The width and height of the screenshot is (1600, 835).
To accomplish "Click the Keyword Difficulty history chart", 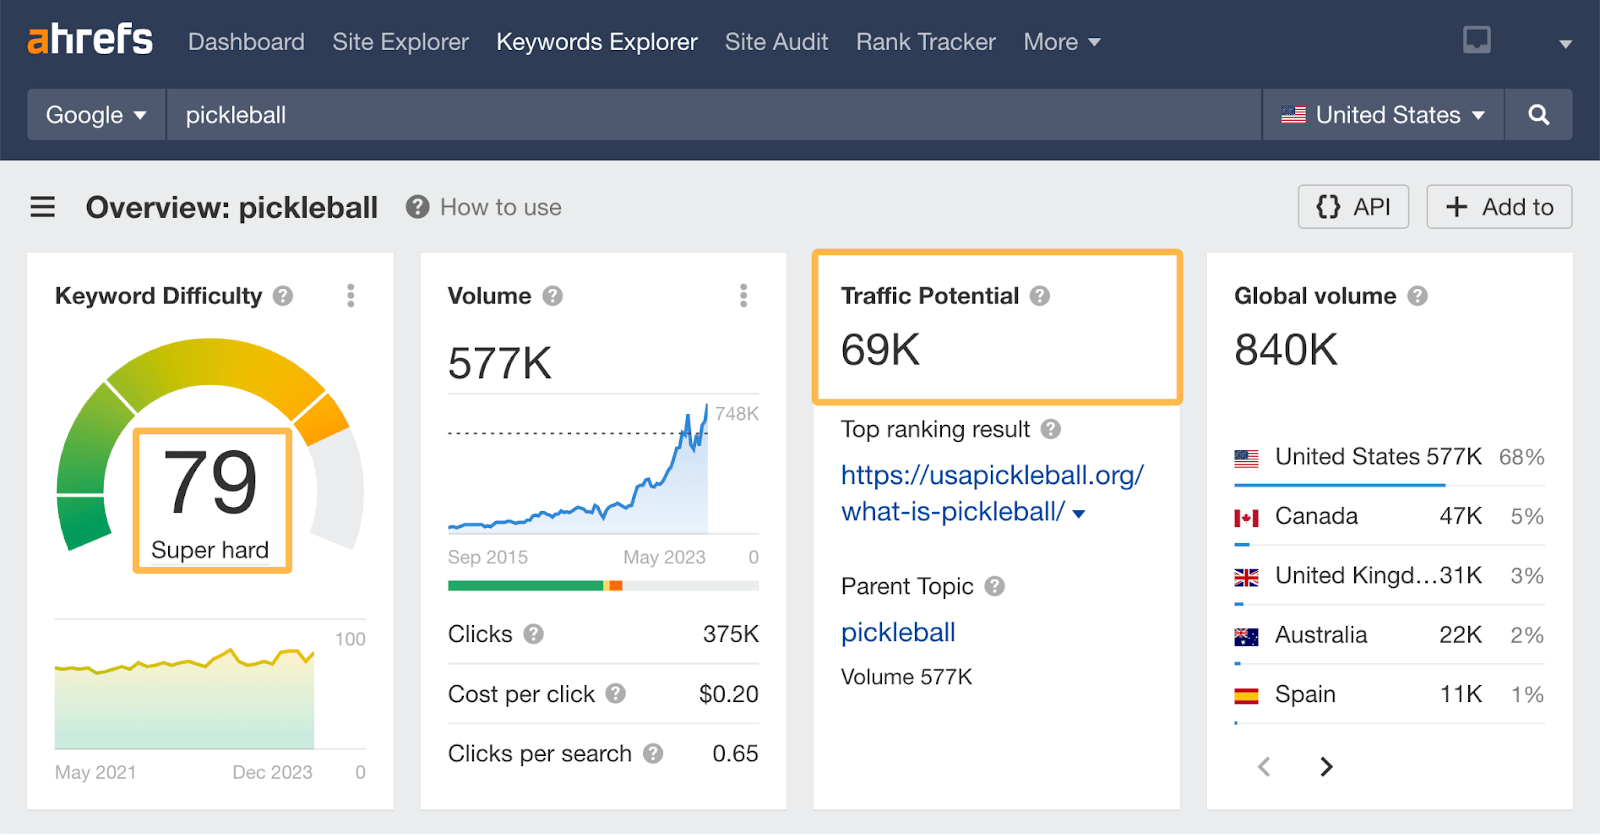I will (x=185, y=697).
